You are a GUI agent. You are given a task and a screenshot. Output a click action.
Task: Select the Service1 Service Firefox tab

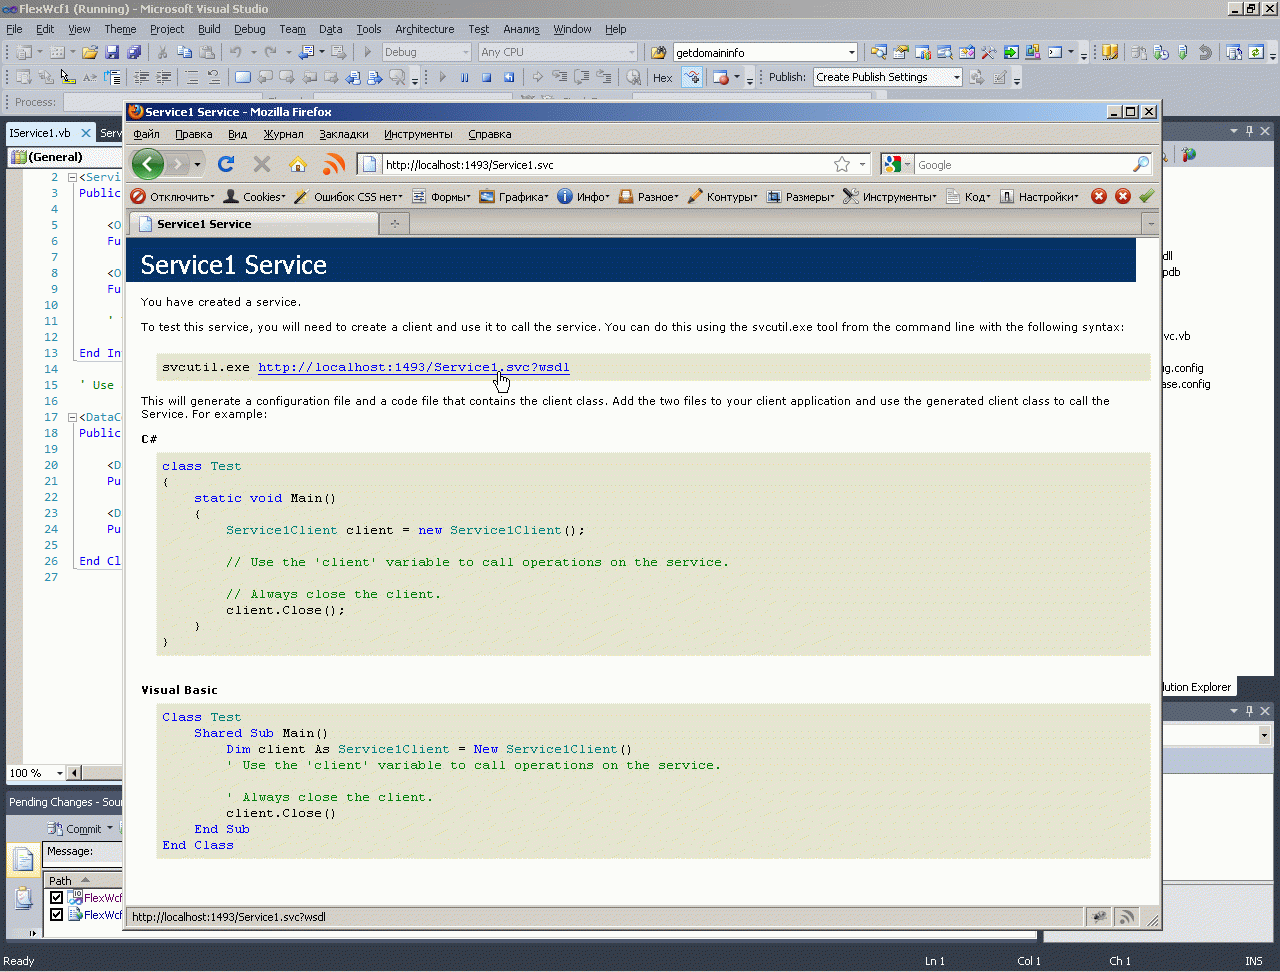254,224
